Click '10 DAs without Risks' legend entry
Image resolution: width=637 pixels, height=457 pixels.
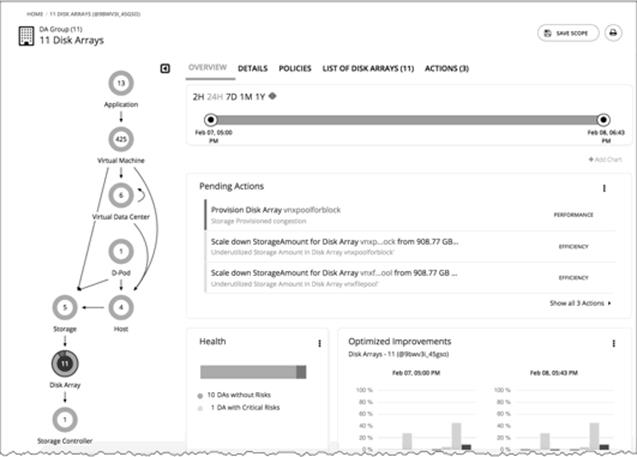[234, 395]
